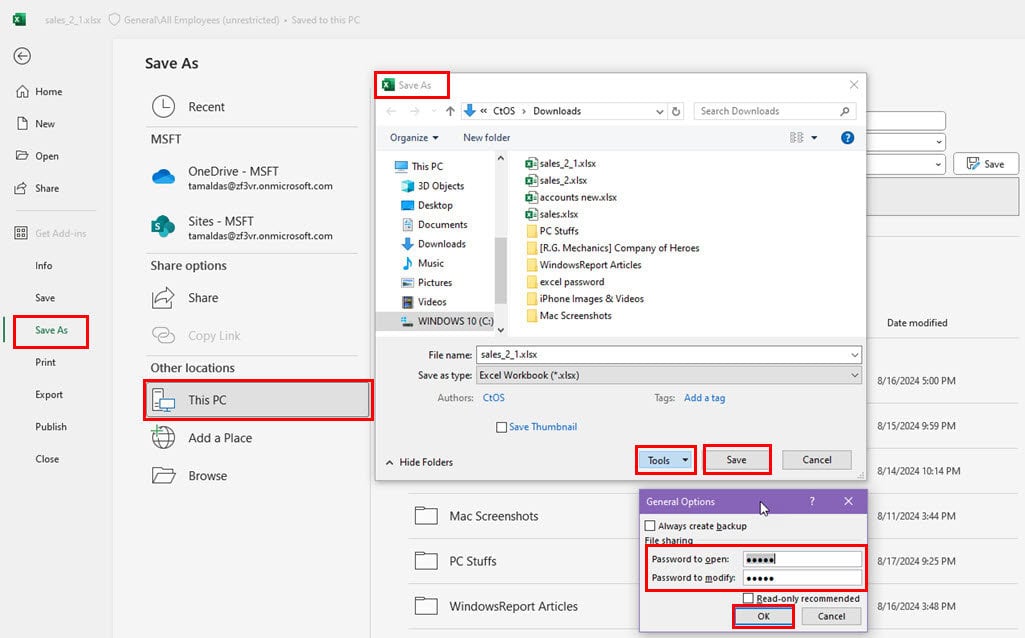
Task: Cancel the Save As dialog
Action: coord(817,460)
